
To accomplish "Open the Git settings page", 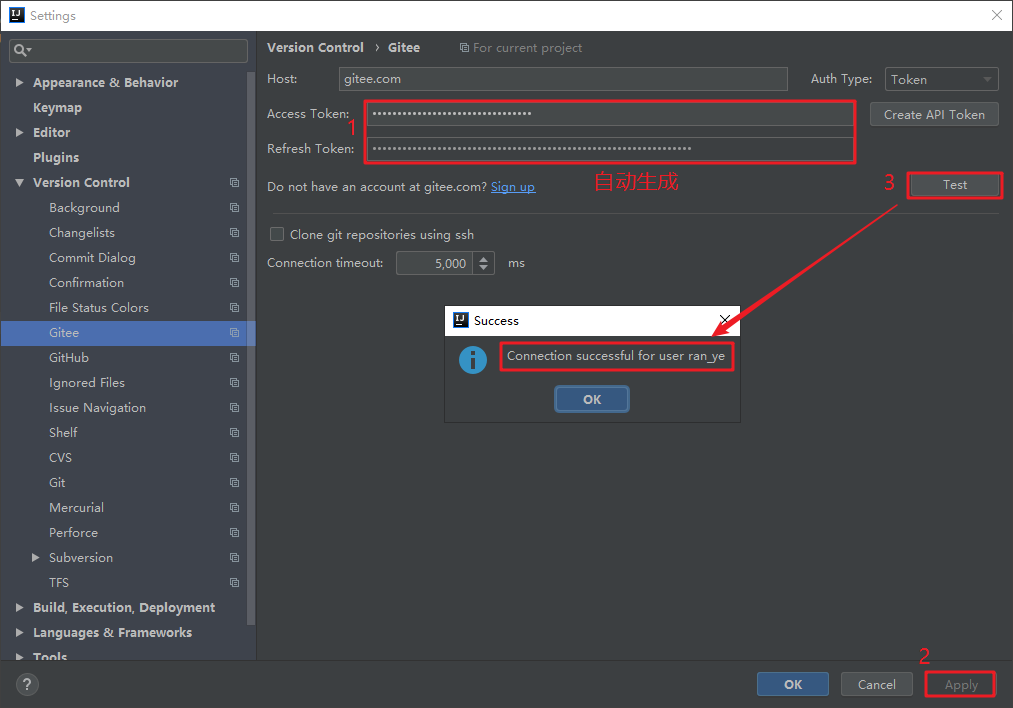I will pos(57,483).
